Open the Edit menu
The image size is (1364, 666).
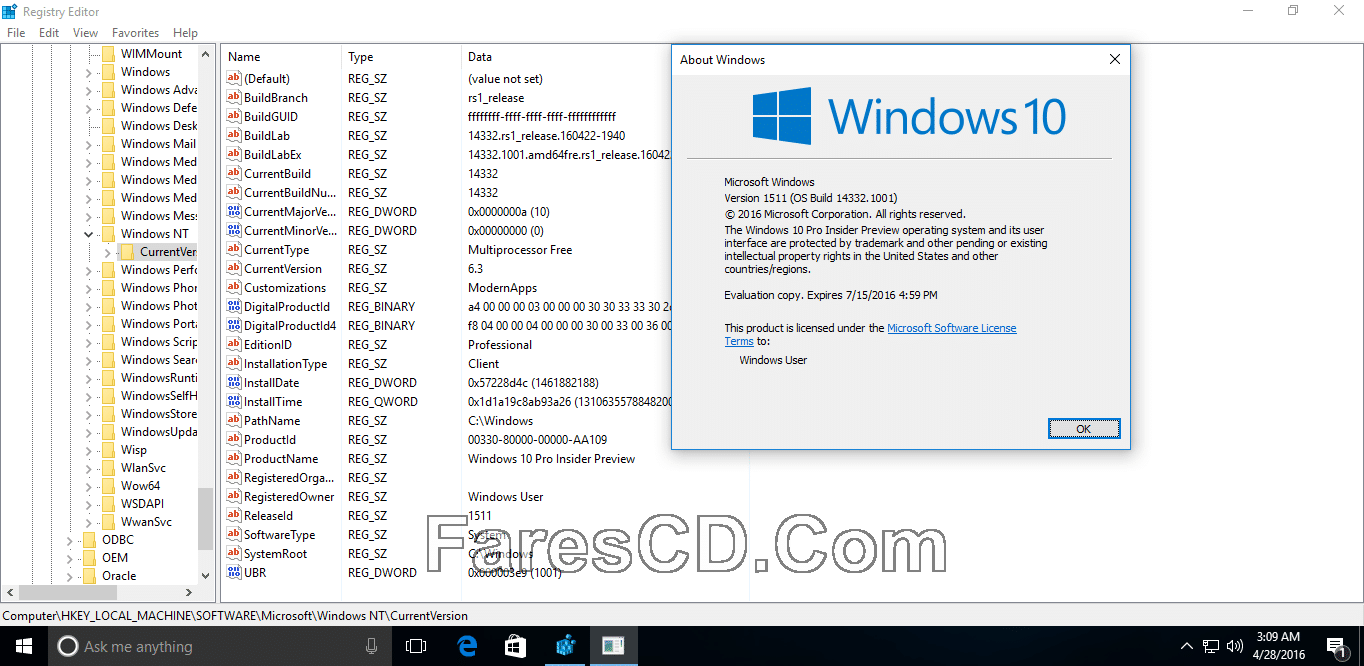[x=49, y=33]
